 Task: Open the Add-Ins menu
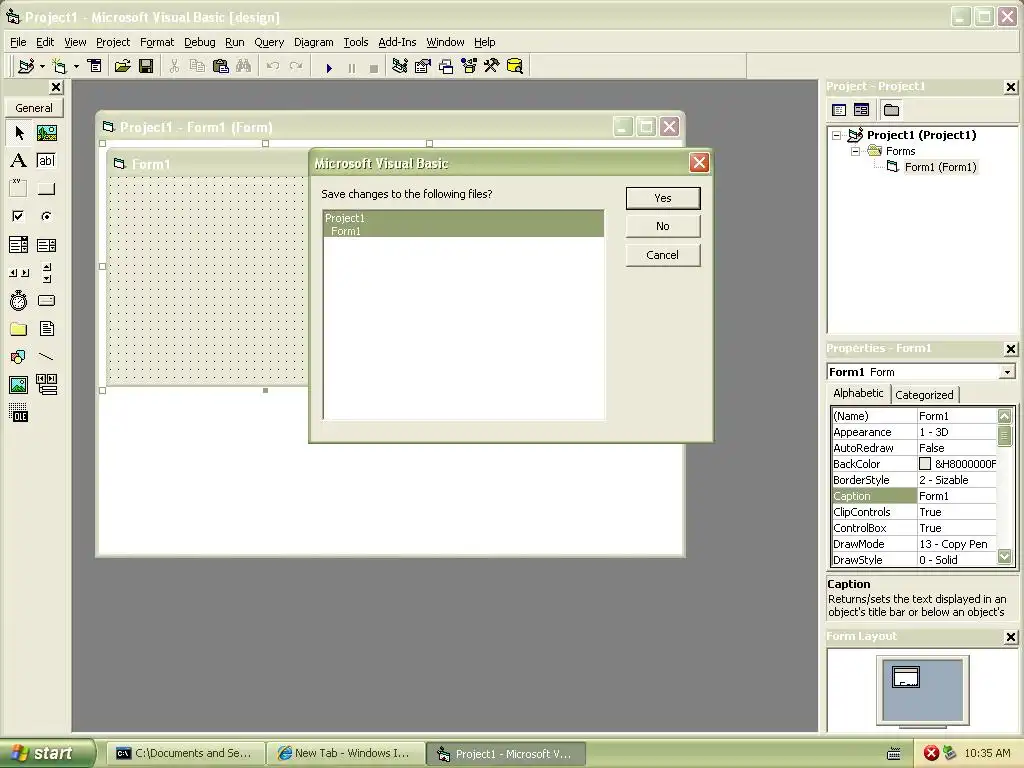(397, 42)
